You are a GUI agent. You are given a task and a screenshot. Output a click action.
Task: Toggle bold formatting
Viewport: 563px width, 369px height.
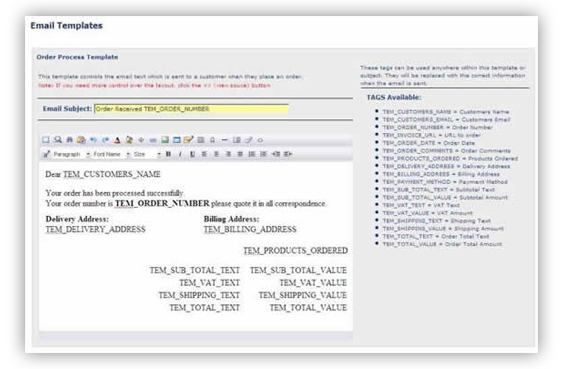pyautogui.click(x=168, y=154)
